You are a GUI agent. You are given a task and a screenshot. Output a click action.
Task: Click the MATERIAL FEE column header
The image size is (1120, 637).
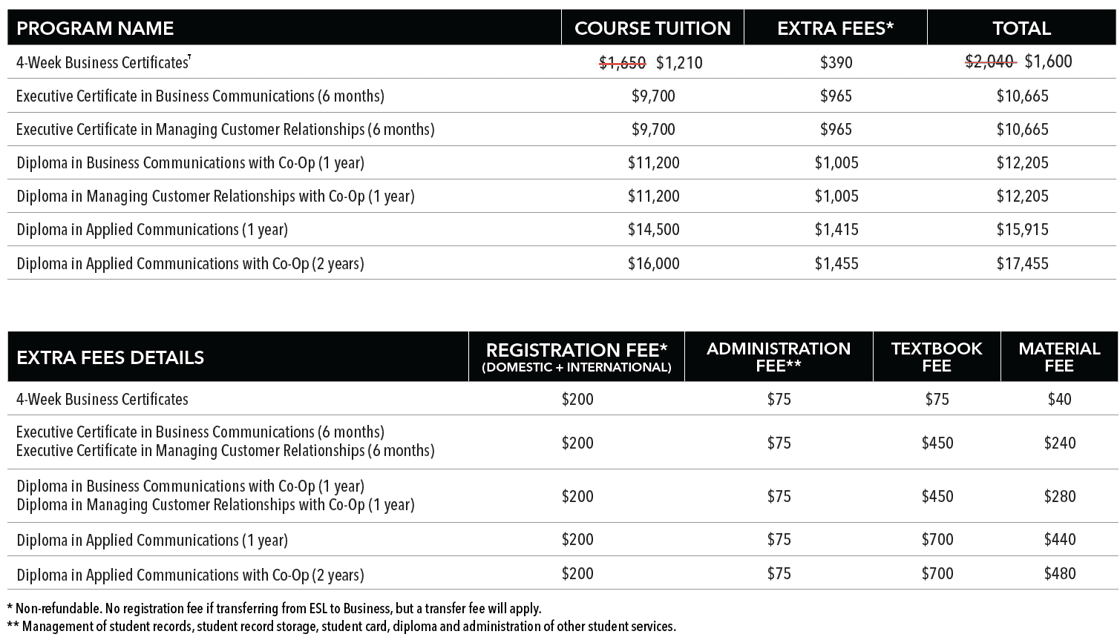[x=1059, y=357]
